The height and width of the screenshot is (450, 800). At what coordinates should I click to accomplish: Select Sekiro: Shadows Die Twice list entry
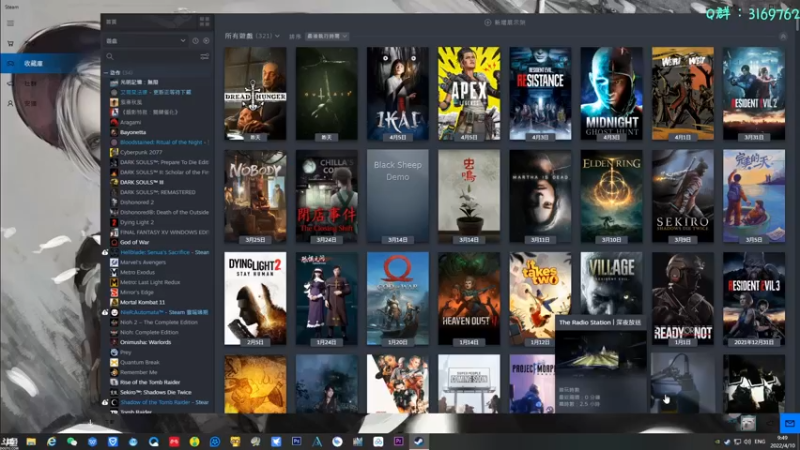(156, 392)
